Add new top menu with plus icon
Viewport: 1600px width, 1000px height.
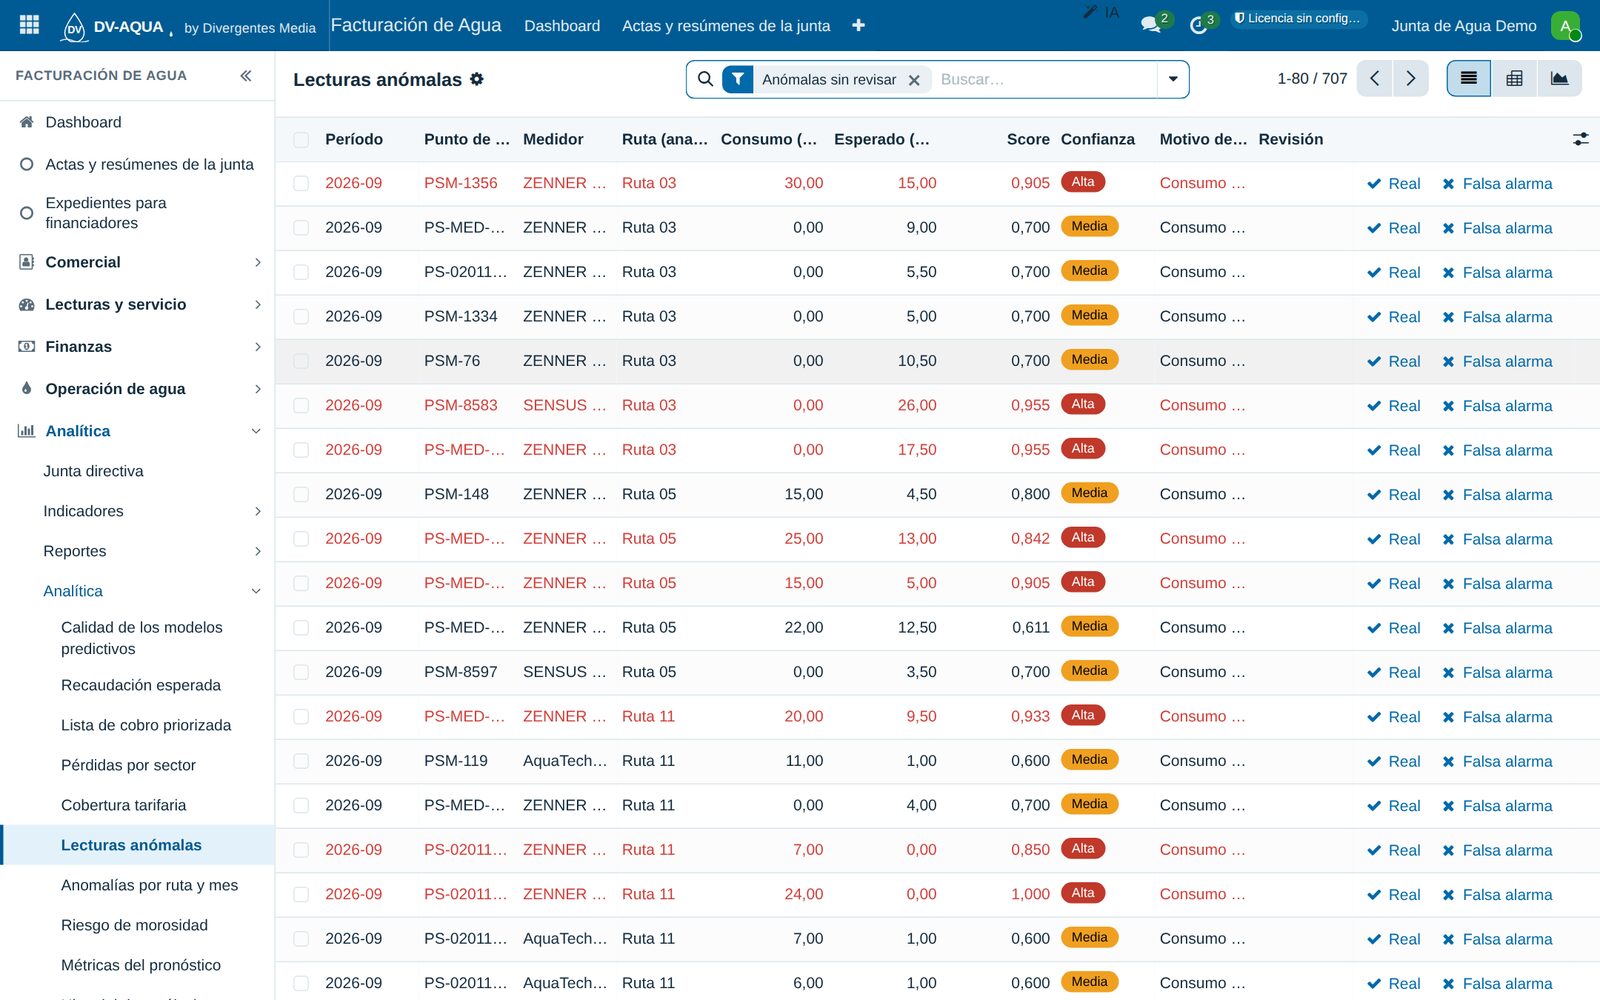coord(858,25)
